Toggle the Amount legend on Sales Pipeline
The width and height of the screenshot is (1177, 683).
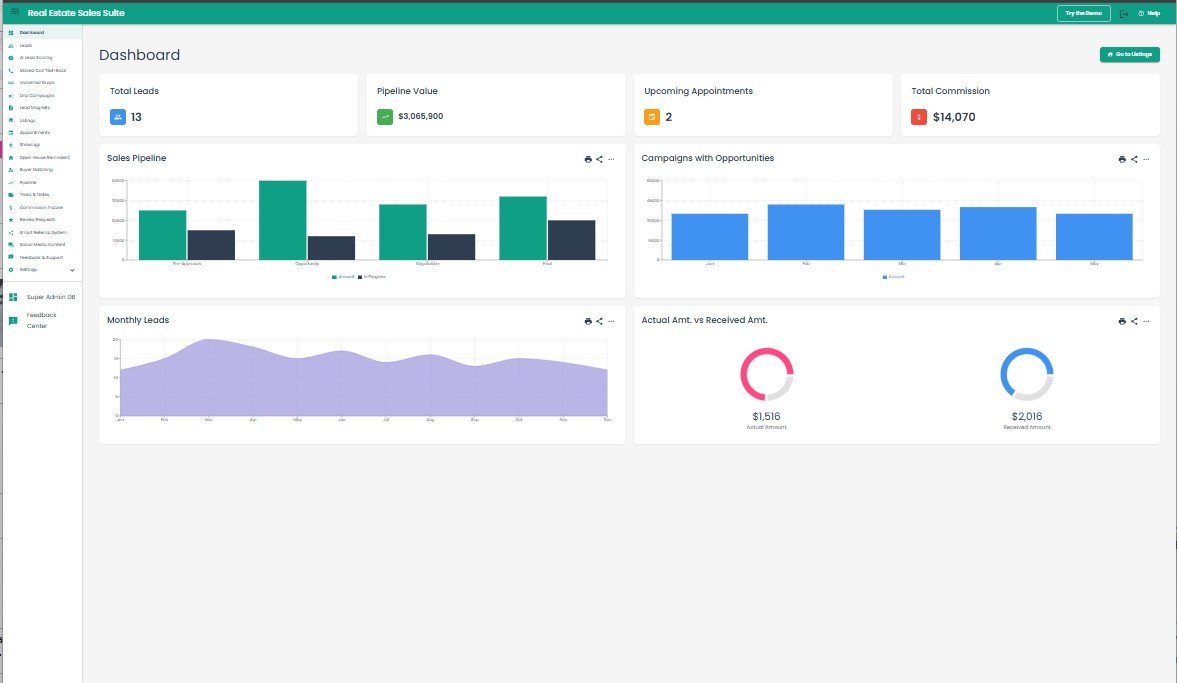pyautogui.click(x=345, y=276)
